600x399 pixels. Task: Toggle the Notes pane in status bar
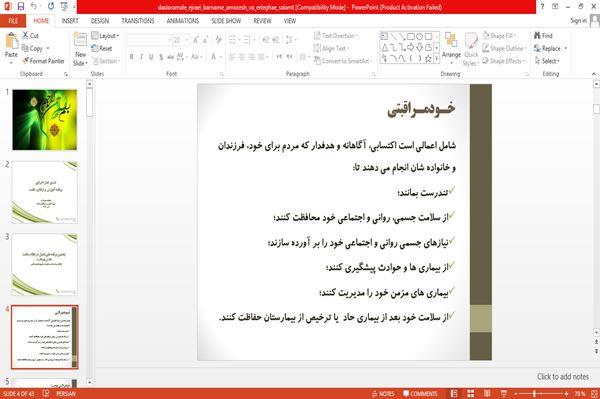click(383, 394)
